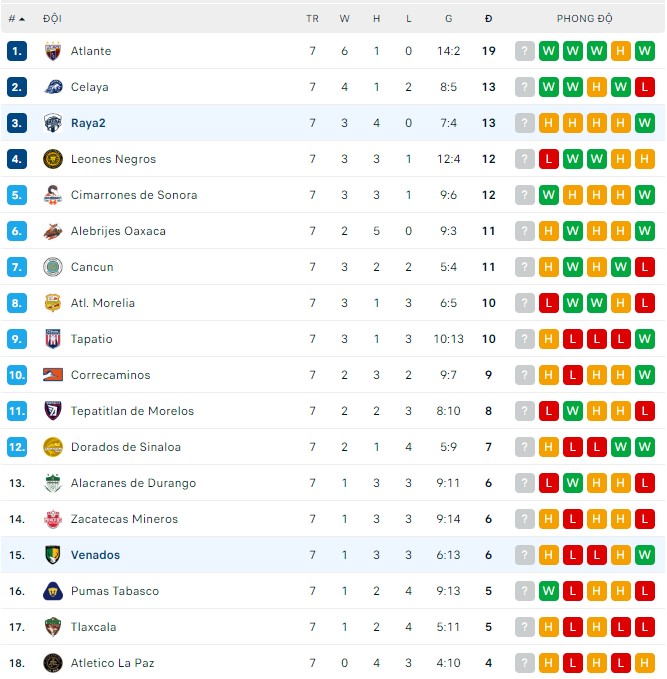The image size is (667, 679).
Task: Click the Leones Negros team logo
Action: pyautogui.click(x=53, y=159)
